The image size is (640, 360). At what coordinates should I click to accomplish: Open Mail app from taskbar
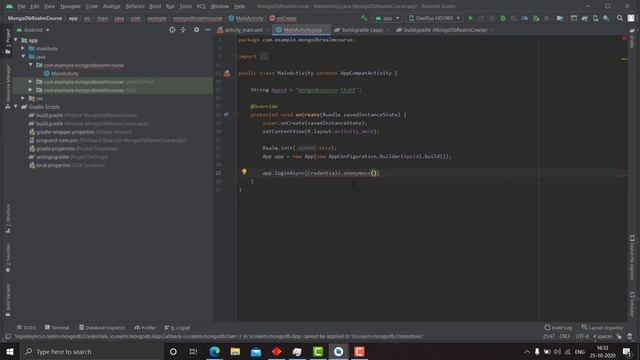(256, 351)
